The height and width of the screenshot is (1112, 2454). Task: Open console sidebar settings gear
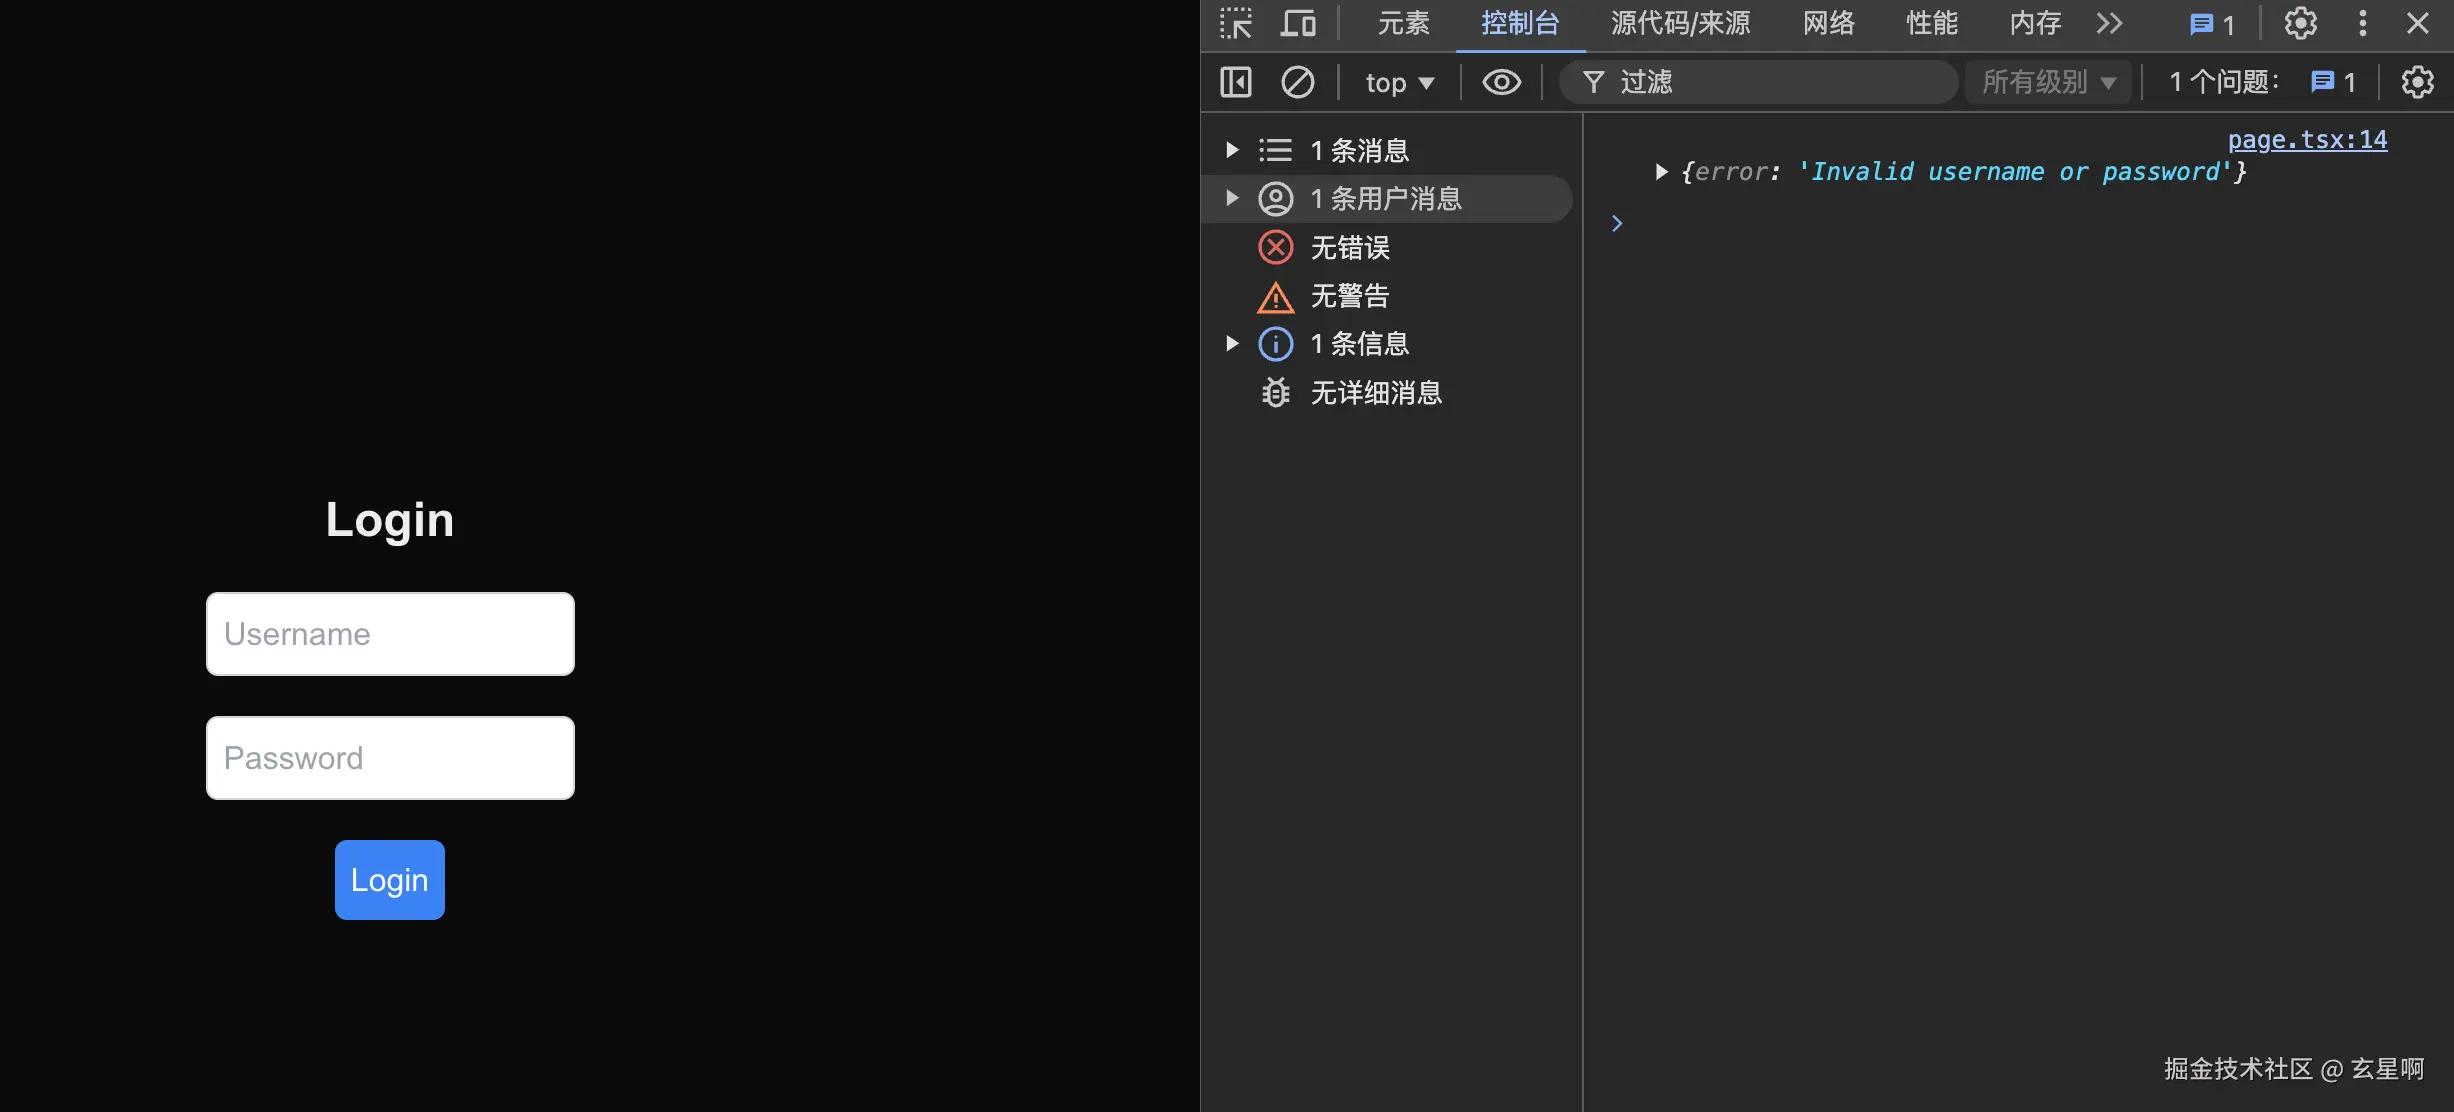[2417, 82]
